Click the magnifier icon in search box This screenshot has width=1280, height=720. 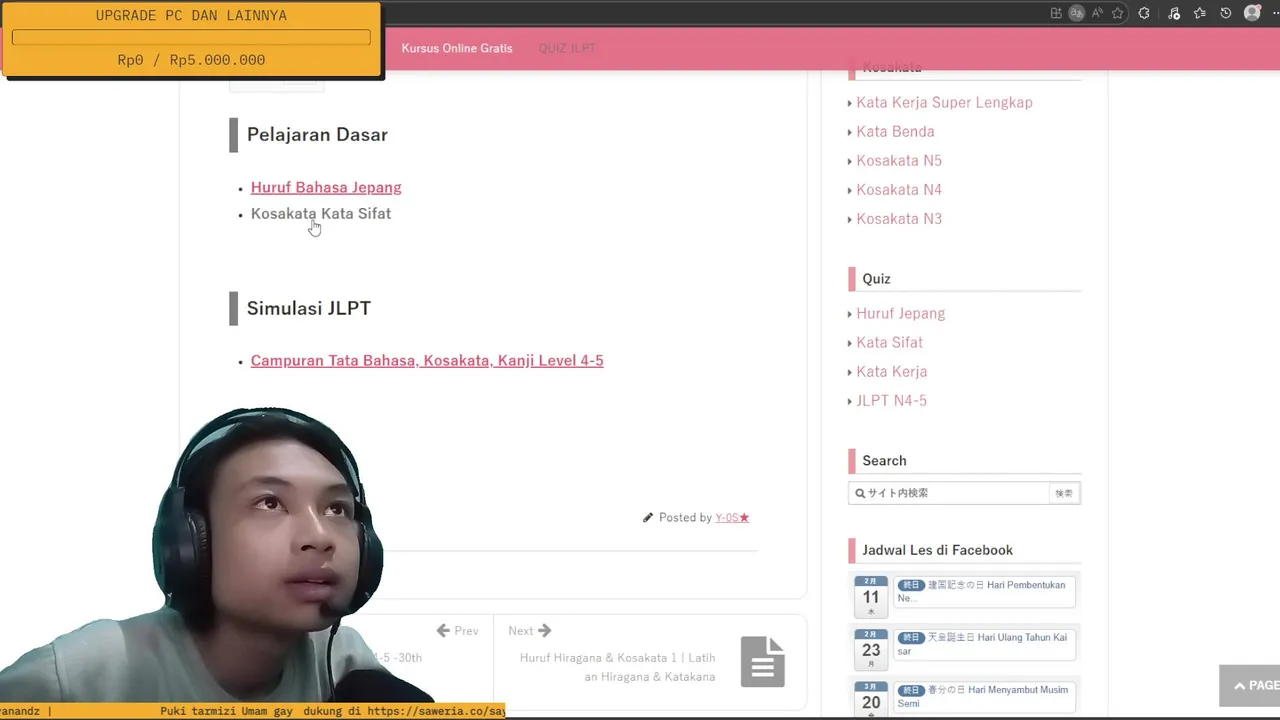click(860, 493)
